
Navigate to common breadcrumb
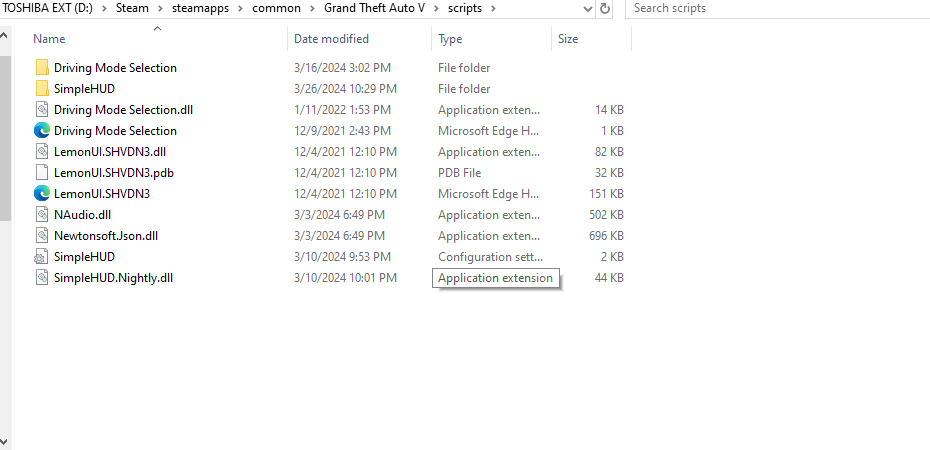pos(276,8)
